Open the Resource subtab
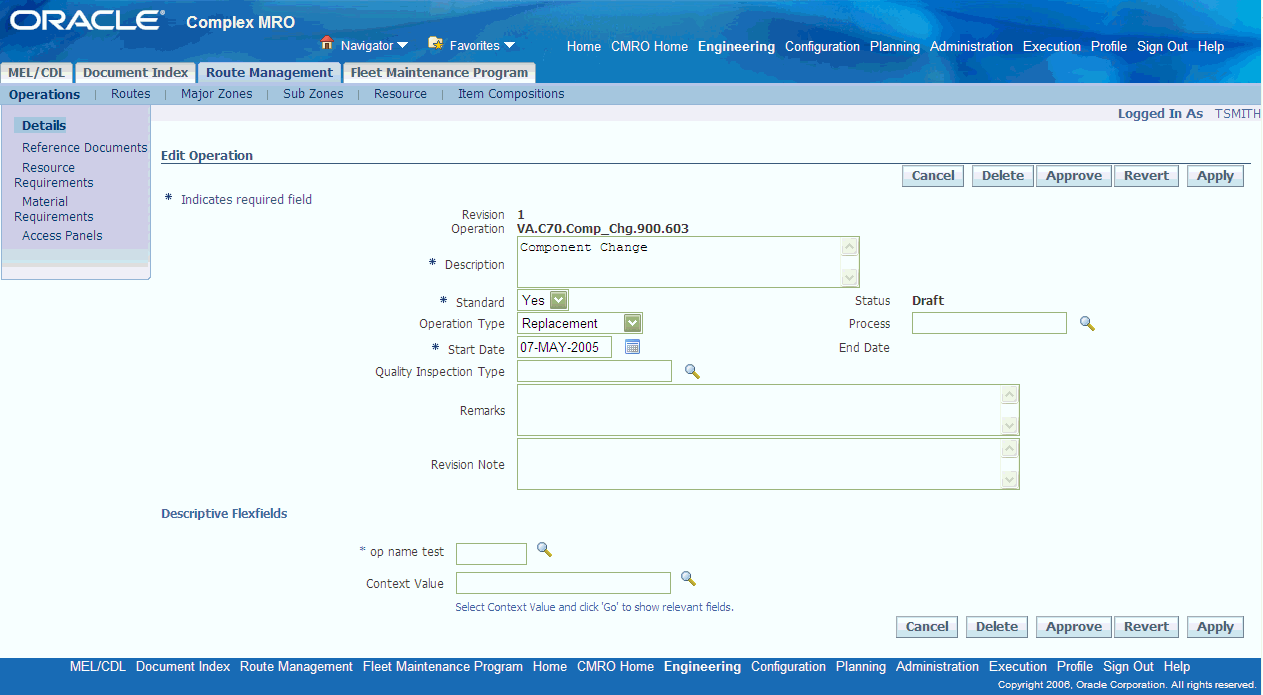 [x=400, y=94]
